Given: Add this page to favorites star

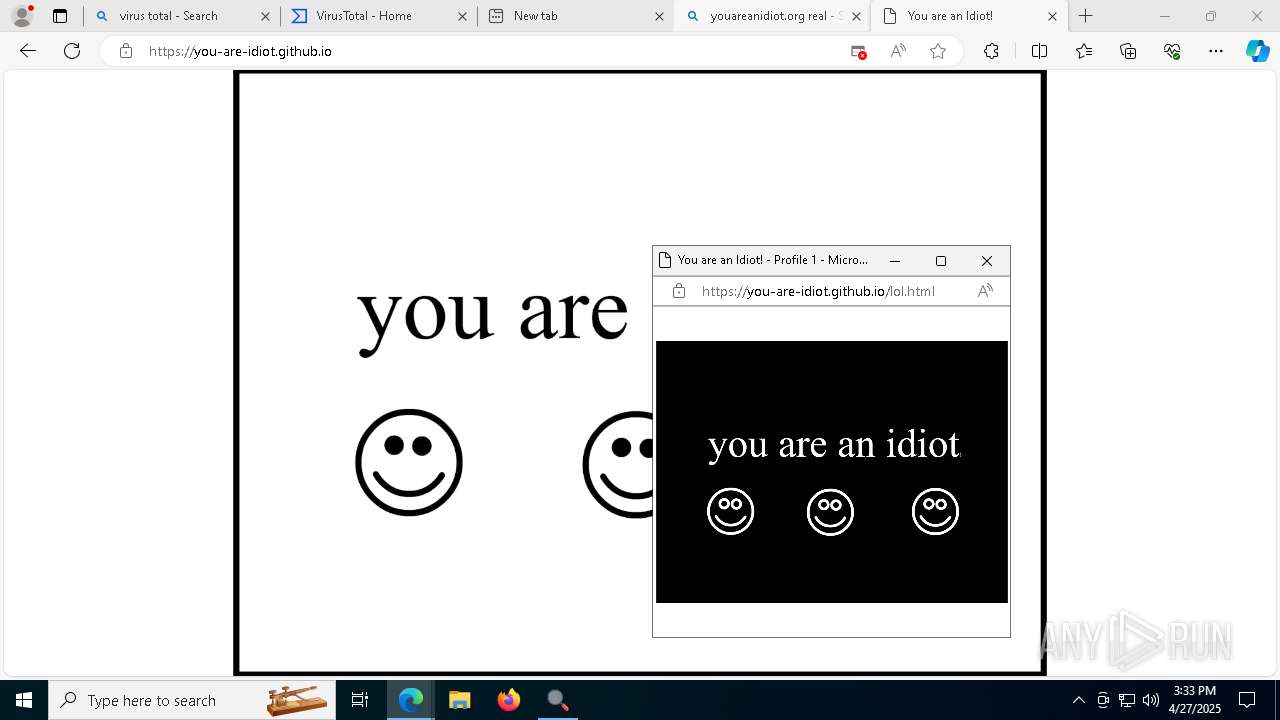Looking at the screenshot, I should click(x=938, y=51).
